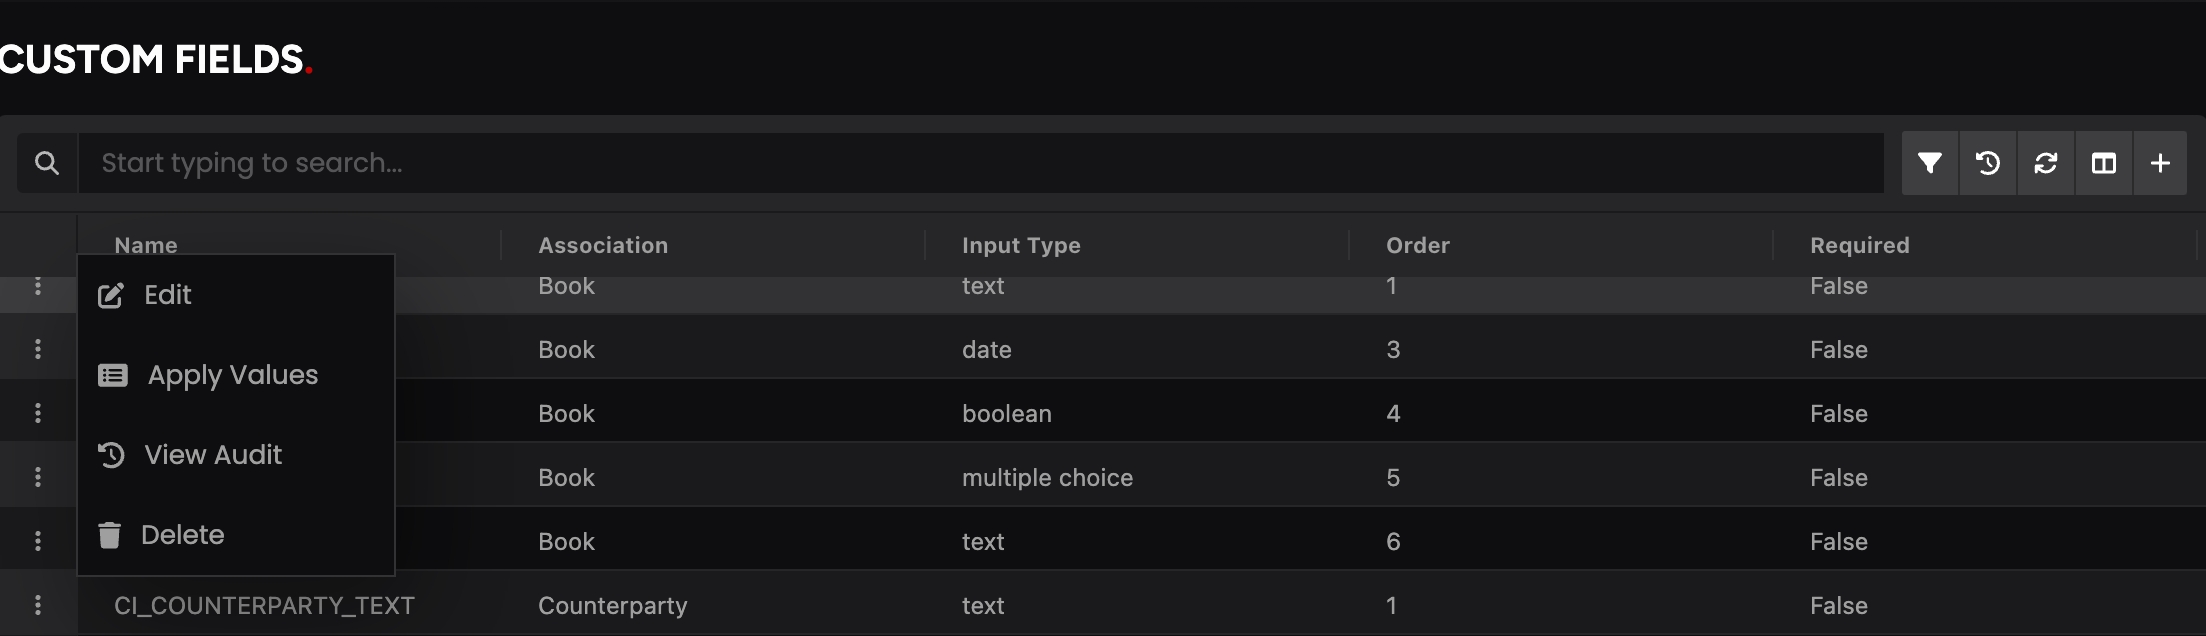Open the column chooser icon
The width and height of the screenshot is (2206, 636).
[2103, 163]
